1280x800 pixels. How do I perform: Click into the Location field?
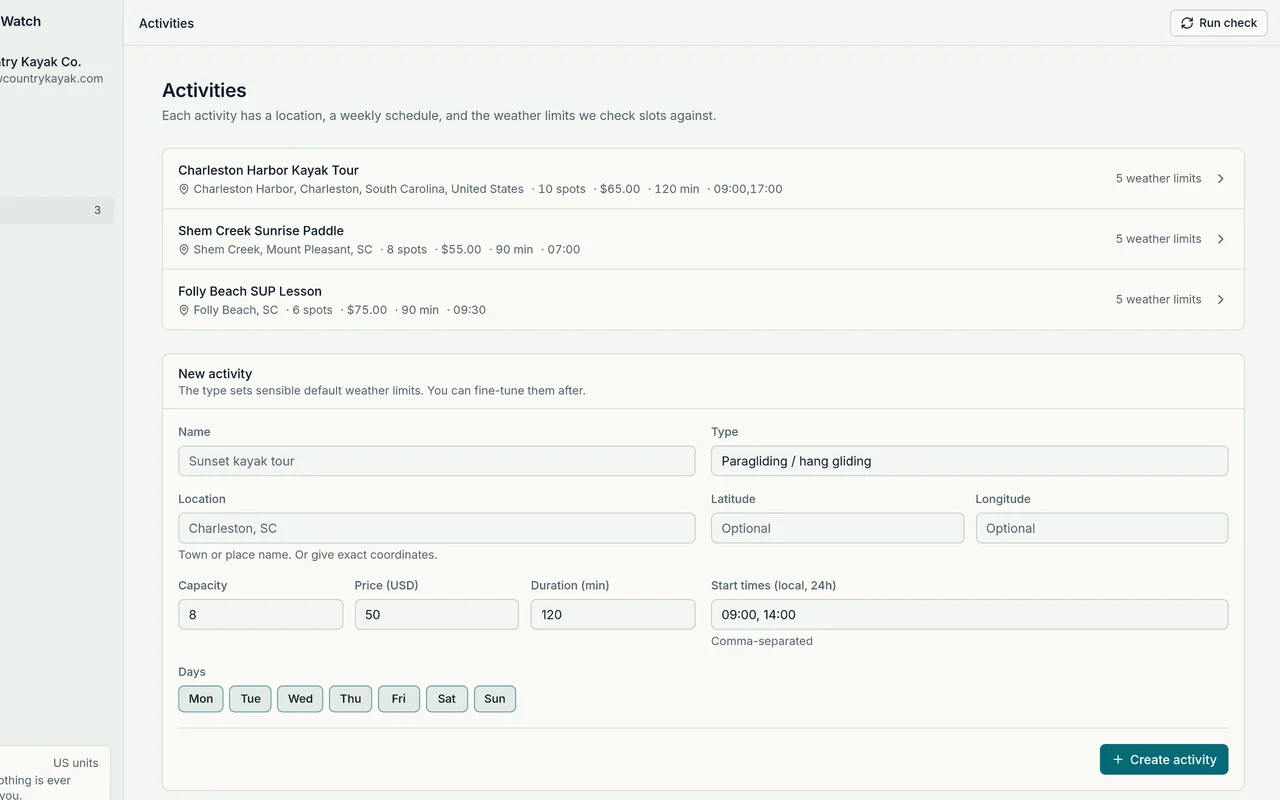point(437,528)
